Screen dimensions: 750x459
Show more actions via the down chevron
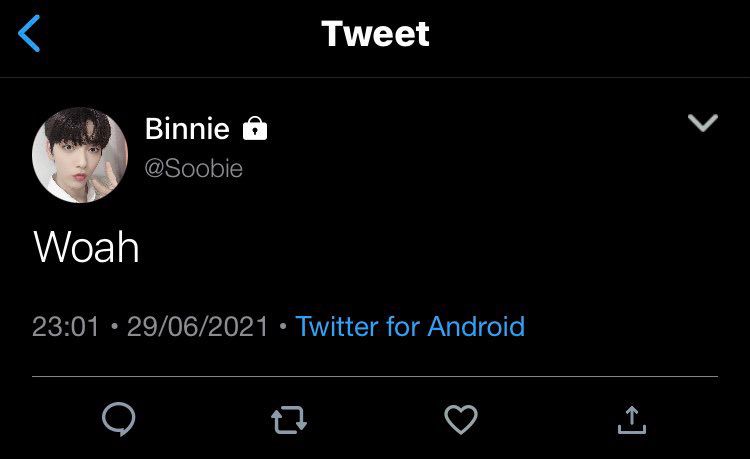pos(704,123)
